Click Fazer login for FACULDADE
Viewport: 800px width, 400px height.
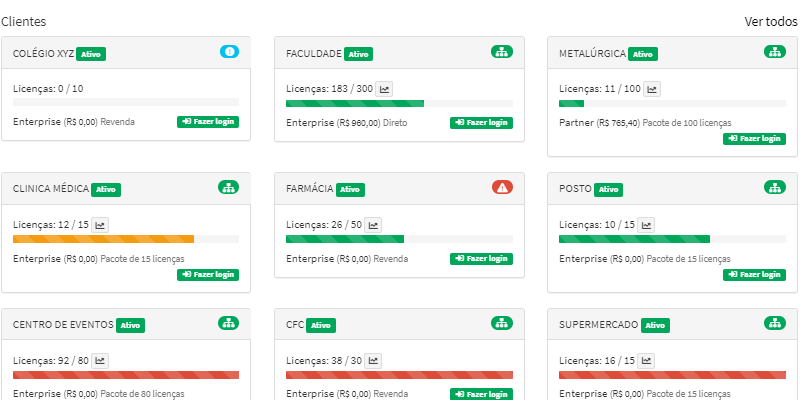pos(481,122)
